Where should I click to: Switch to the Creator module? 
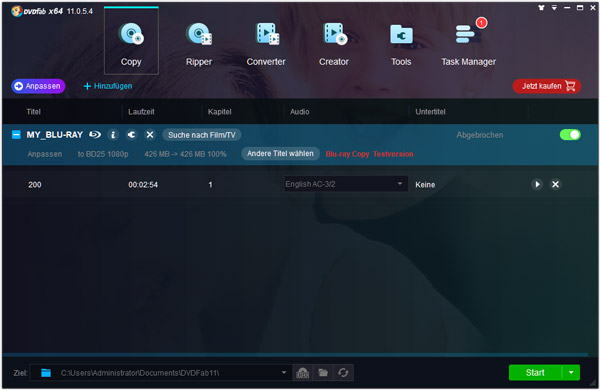point(334,44)
